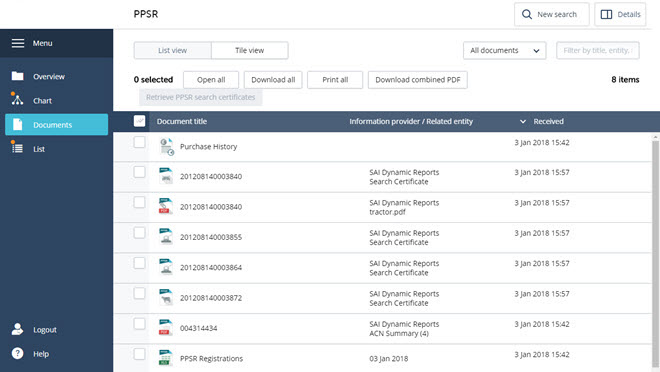The width and height of the screenshot is (660, 372).
Task: Click the Purchase History title text
Action: (x=208, y=146)
